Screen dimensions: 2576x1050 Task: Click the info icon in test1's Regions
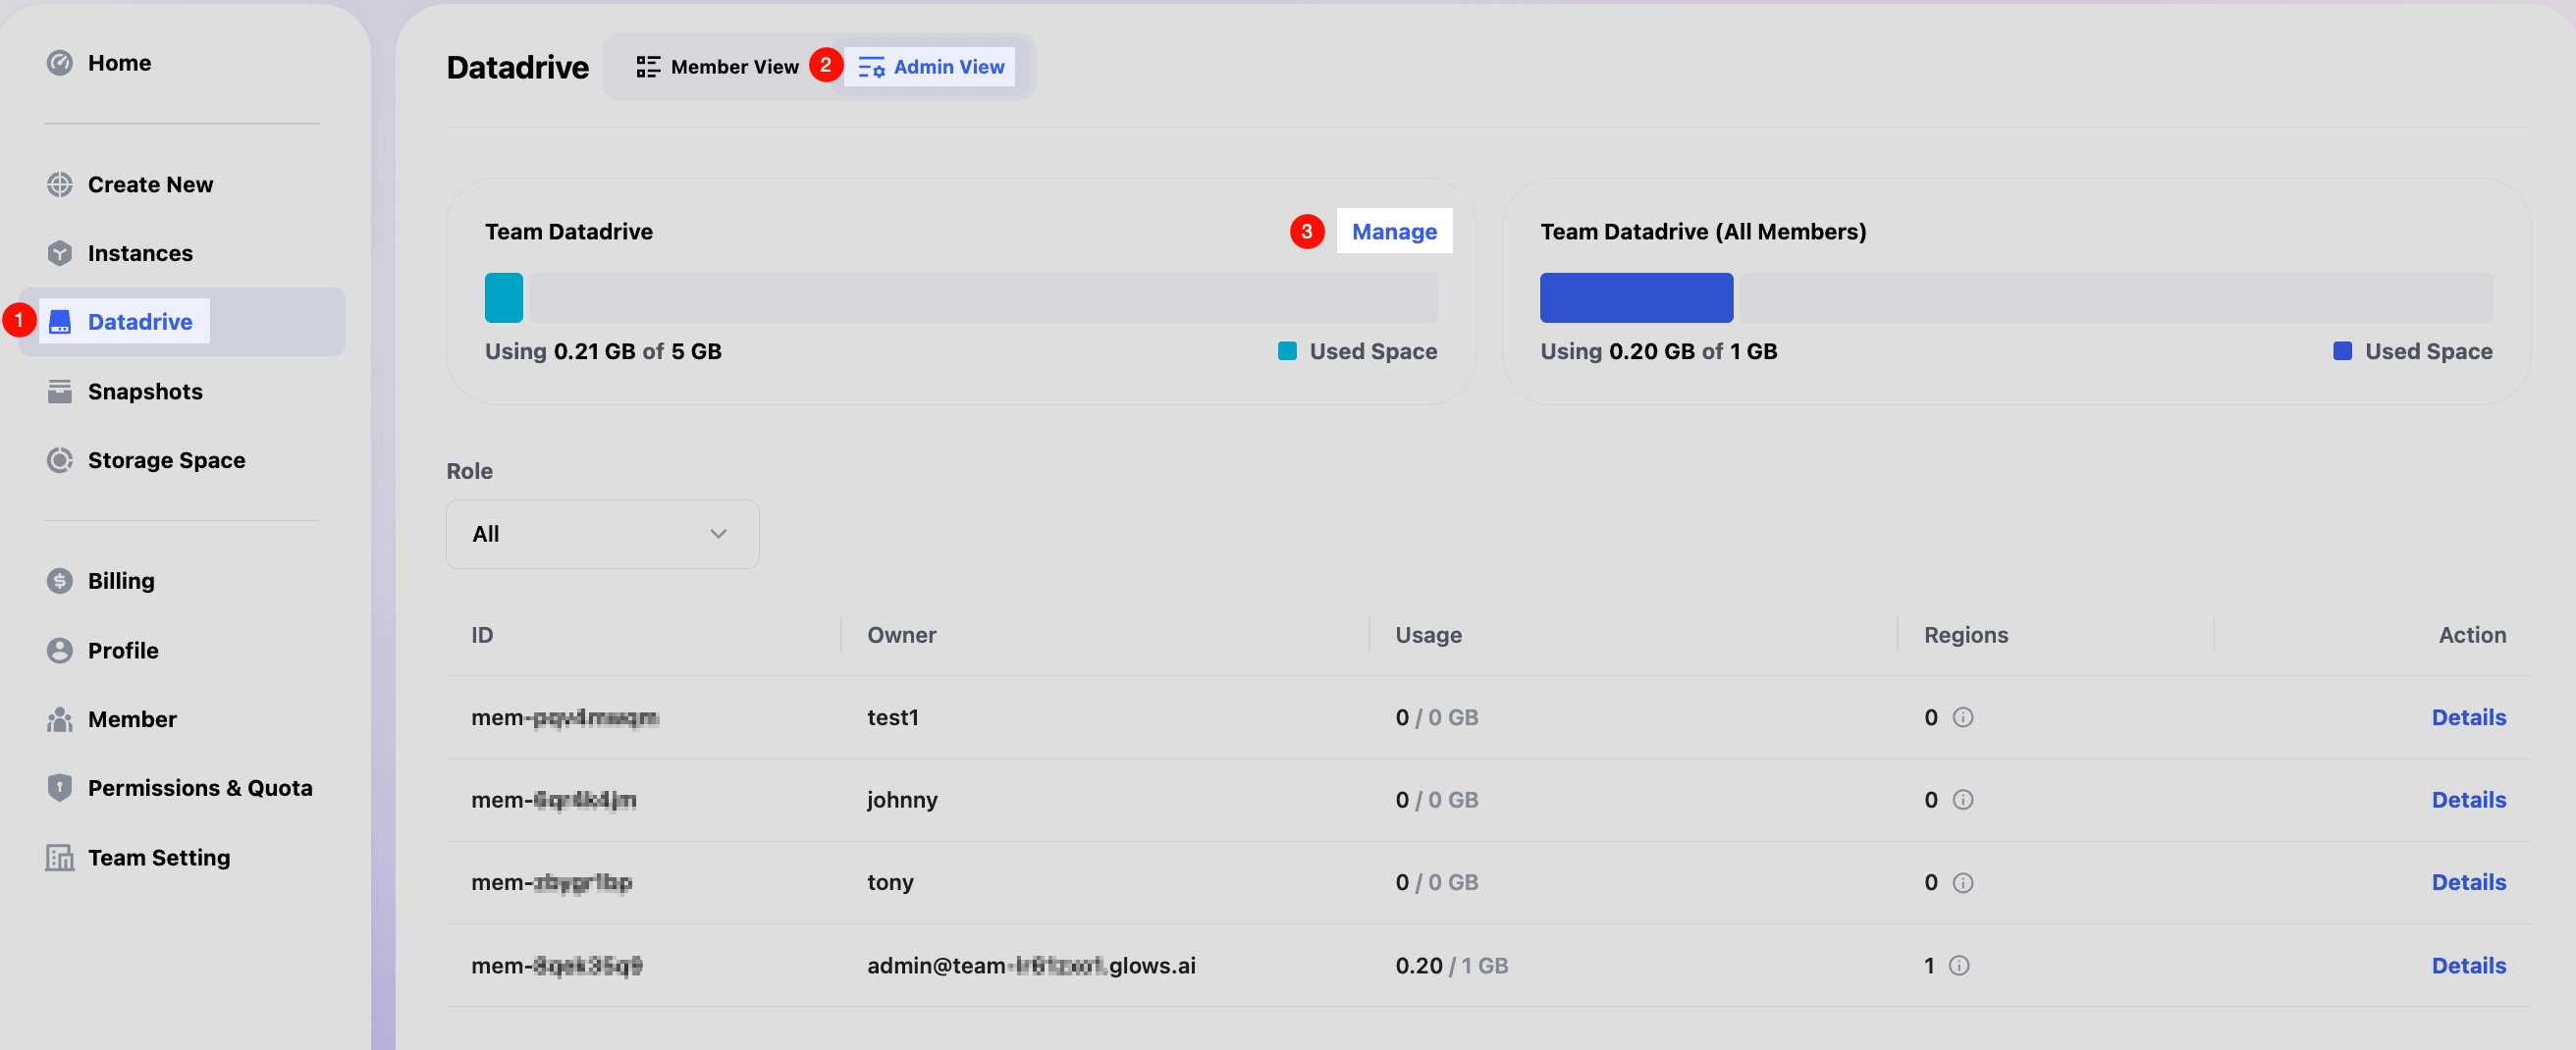[x=1963, y=718]
